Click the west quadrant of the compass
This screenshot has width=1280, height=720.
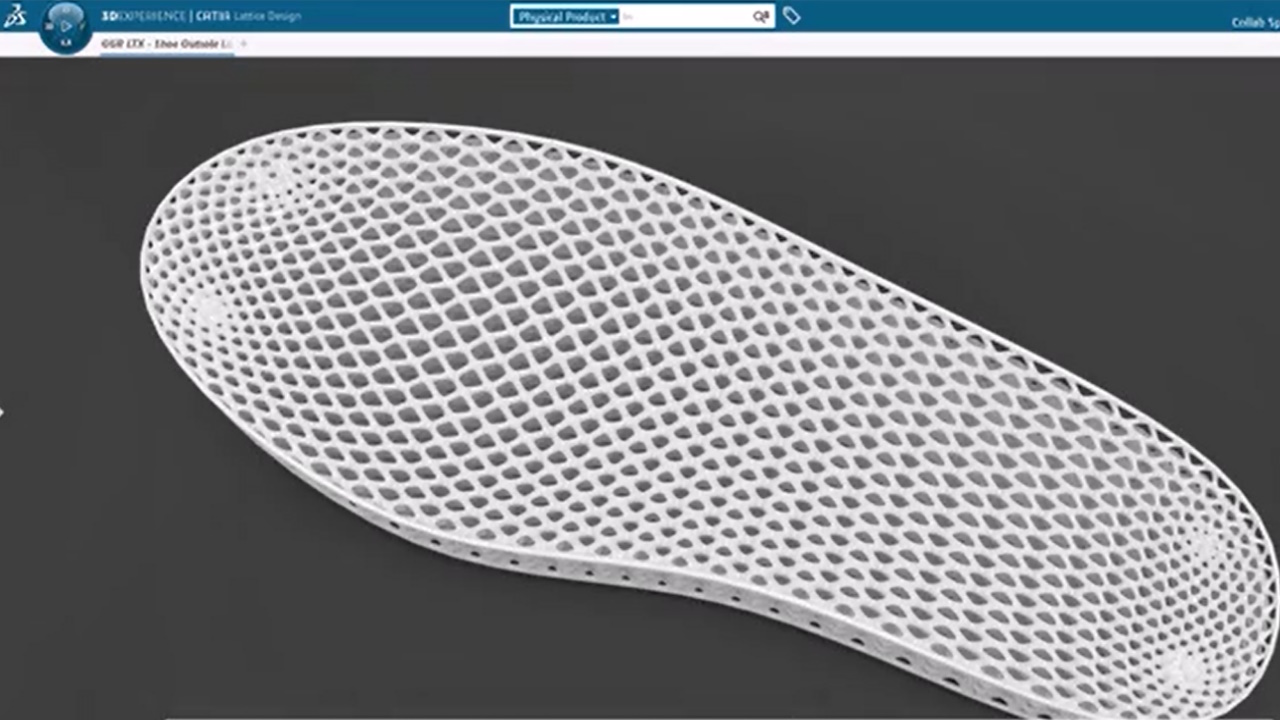pyautogui.click(x=50, y=25)
